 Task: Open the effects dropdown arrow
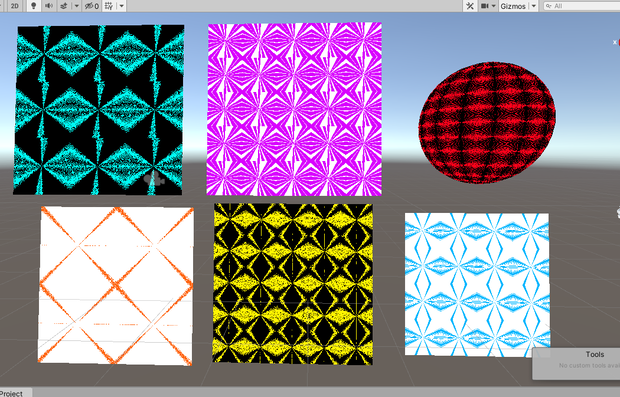[x=77, y=6]
